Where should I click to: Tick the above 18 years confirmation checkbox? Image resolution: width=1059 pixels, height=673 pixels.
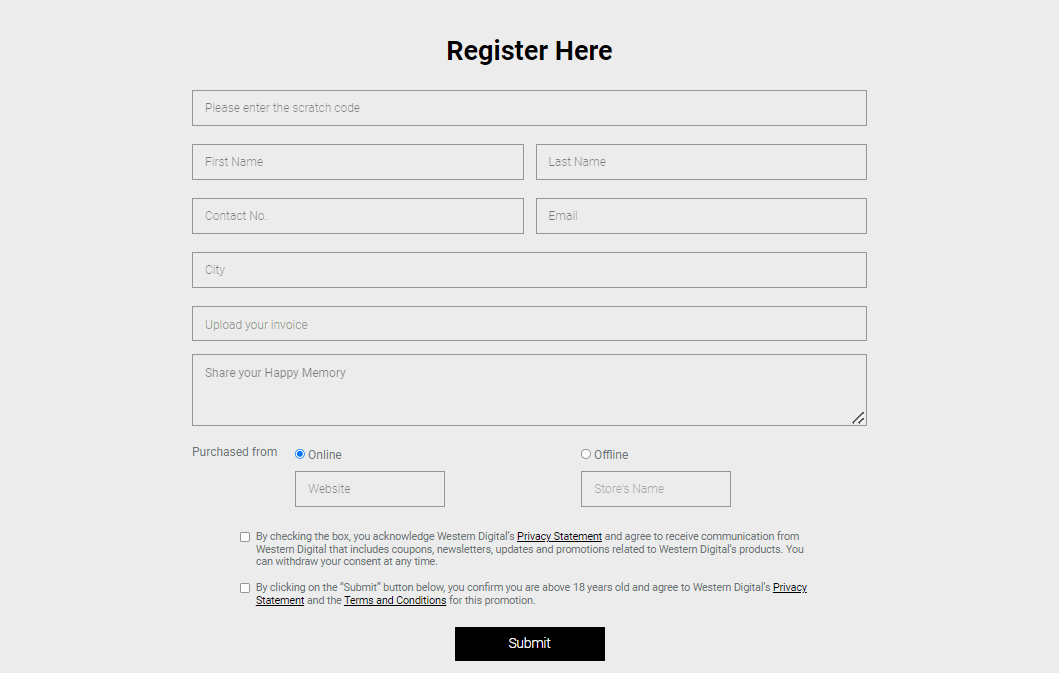(x=245, y=588)
